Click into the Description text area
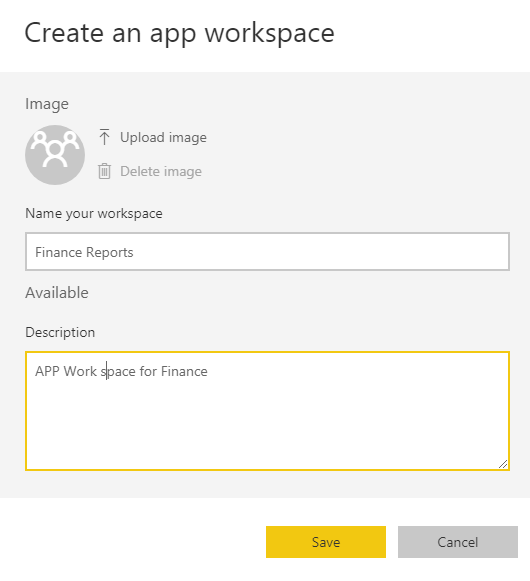This screenshot has height=581, width=530. point(268,411)
